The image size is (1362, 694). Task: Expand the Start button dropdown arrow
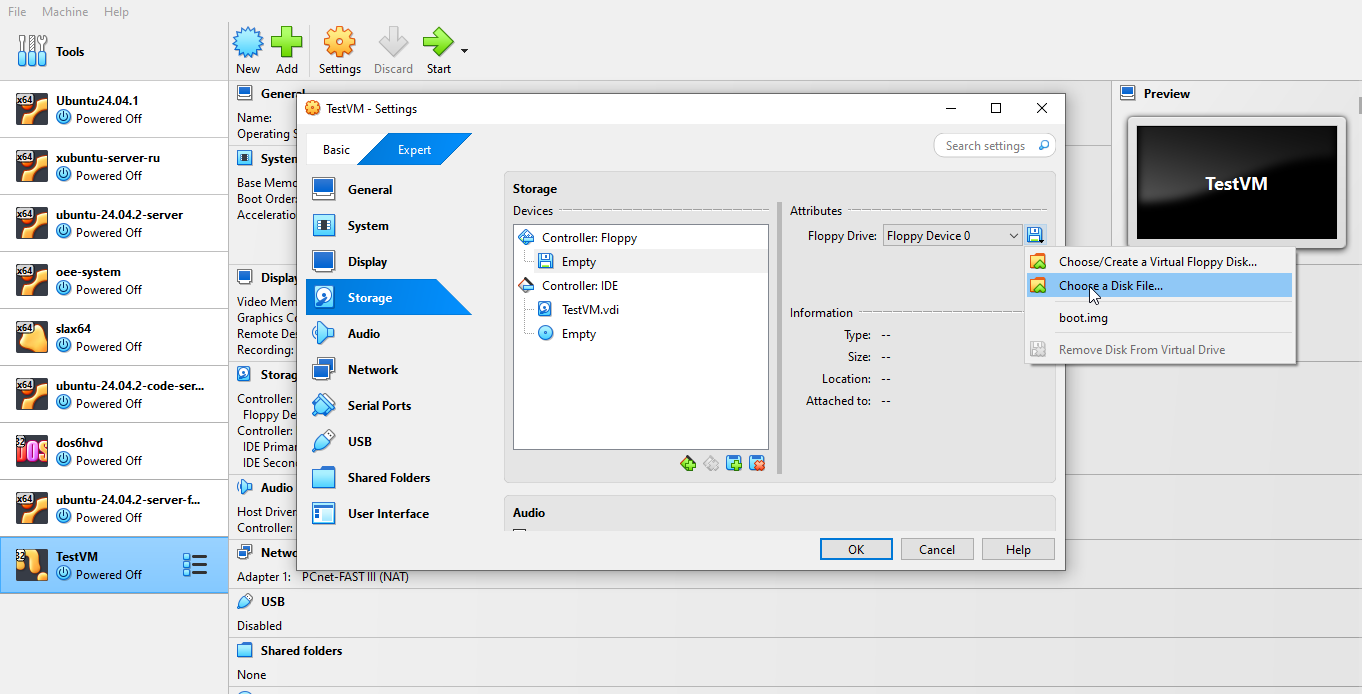click(x=464, y=51)
